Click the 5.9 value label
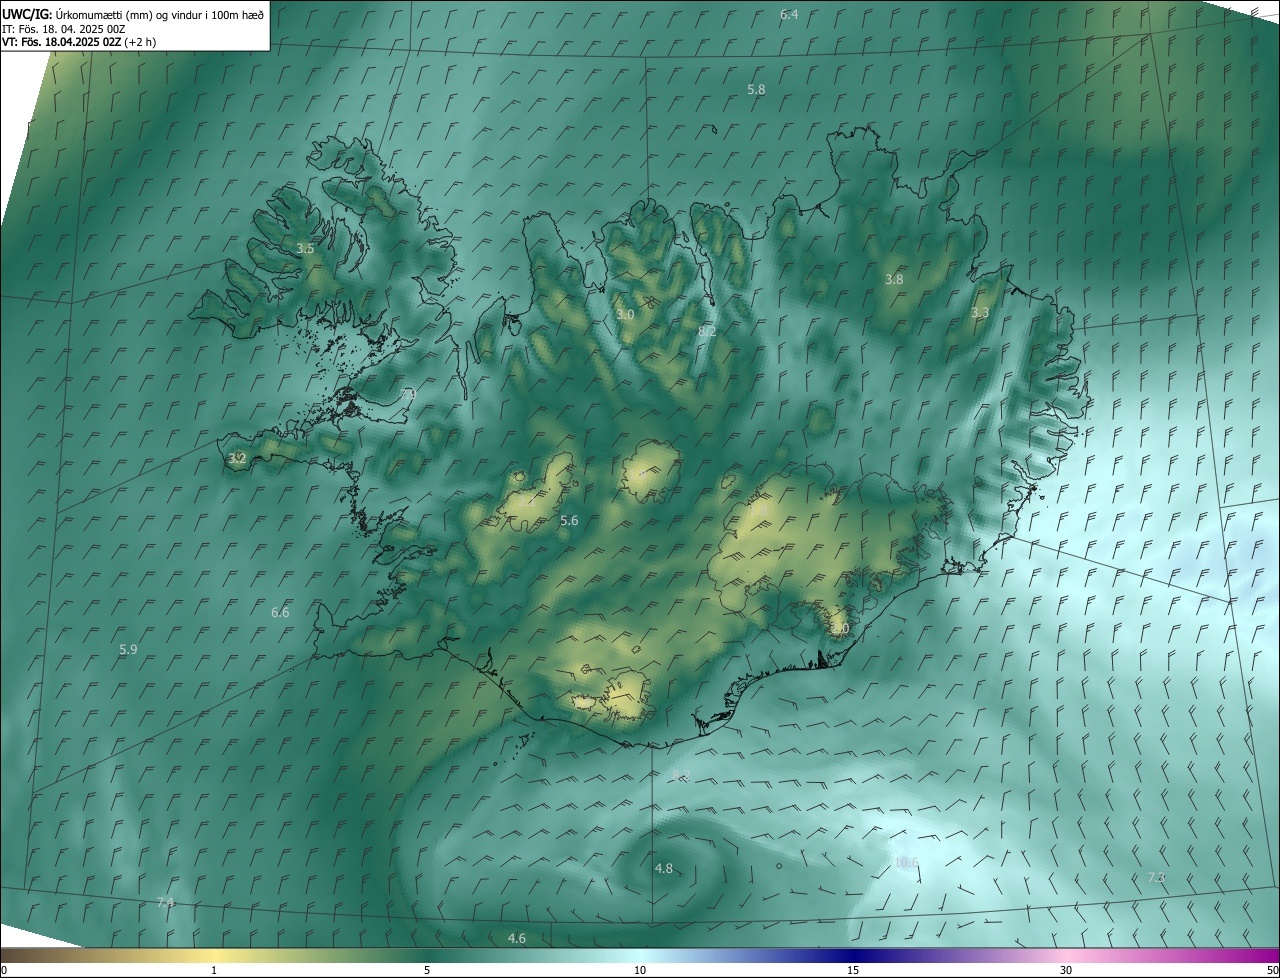This screenshot has height=978, width=1280. (128, 650)
